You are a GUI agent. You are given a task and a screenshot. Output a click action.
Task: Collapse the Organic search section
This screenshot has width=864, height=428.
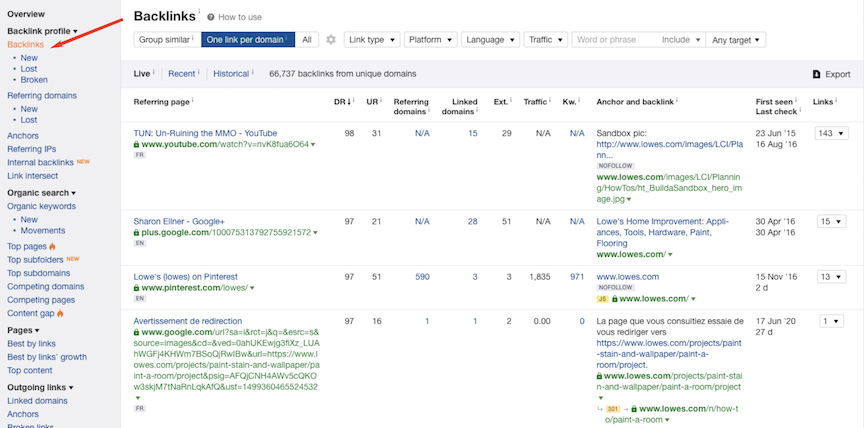click(x=41, y=193)
